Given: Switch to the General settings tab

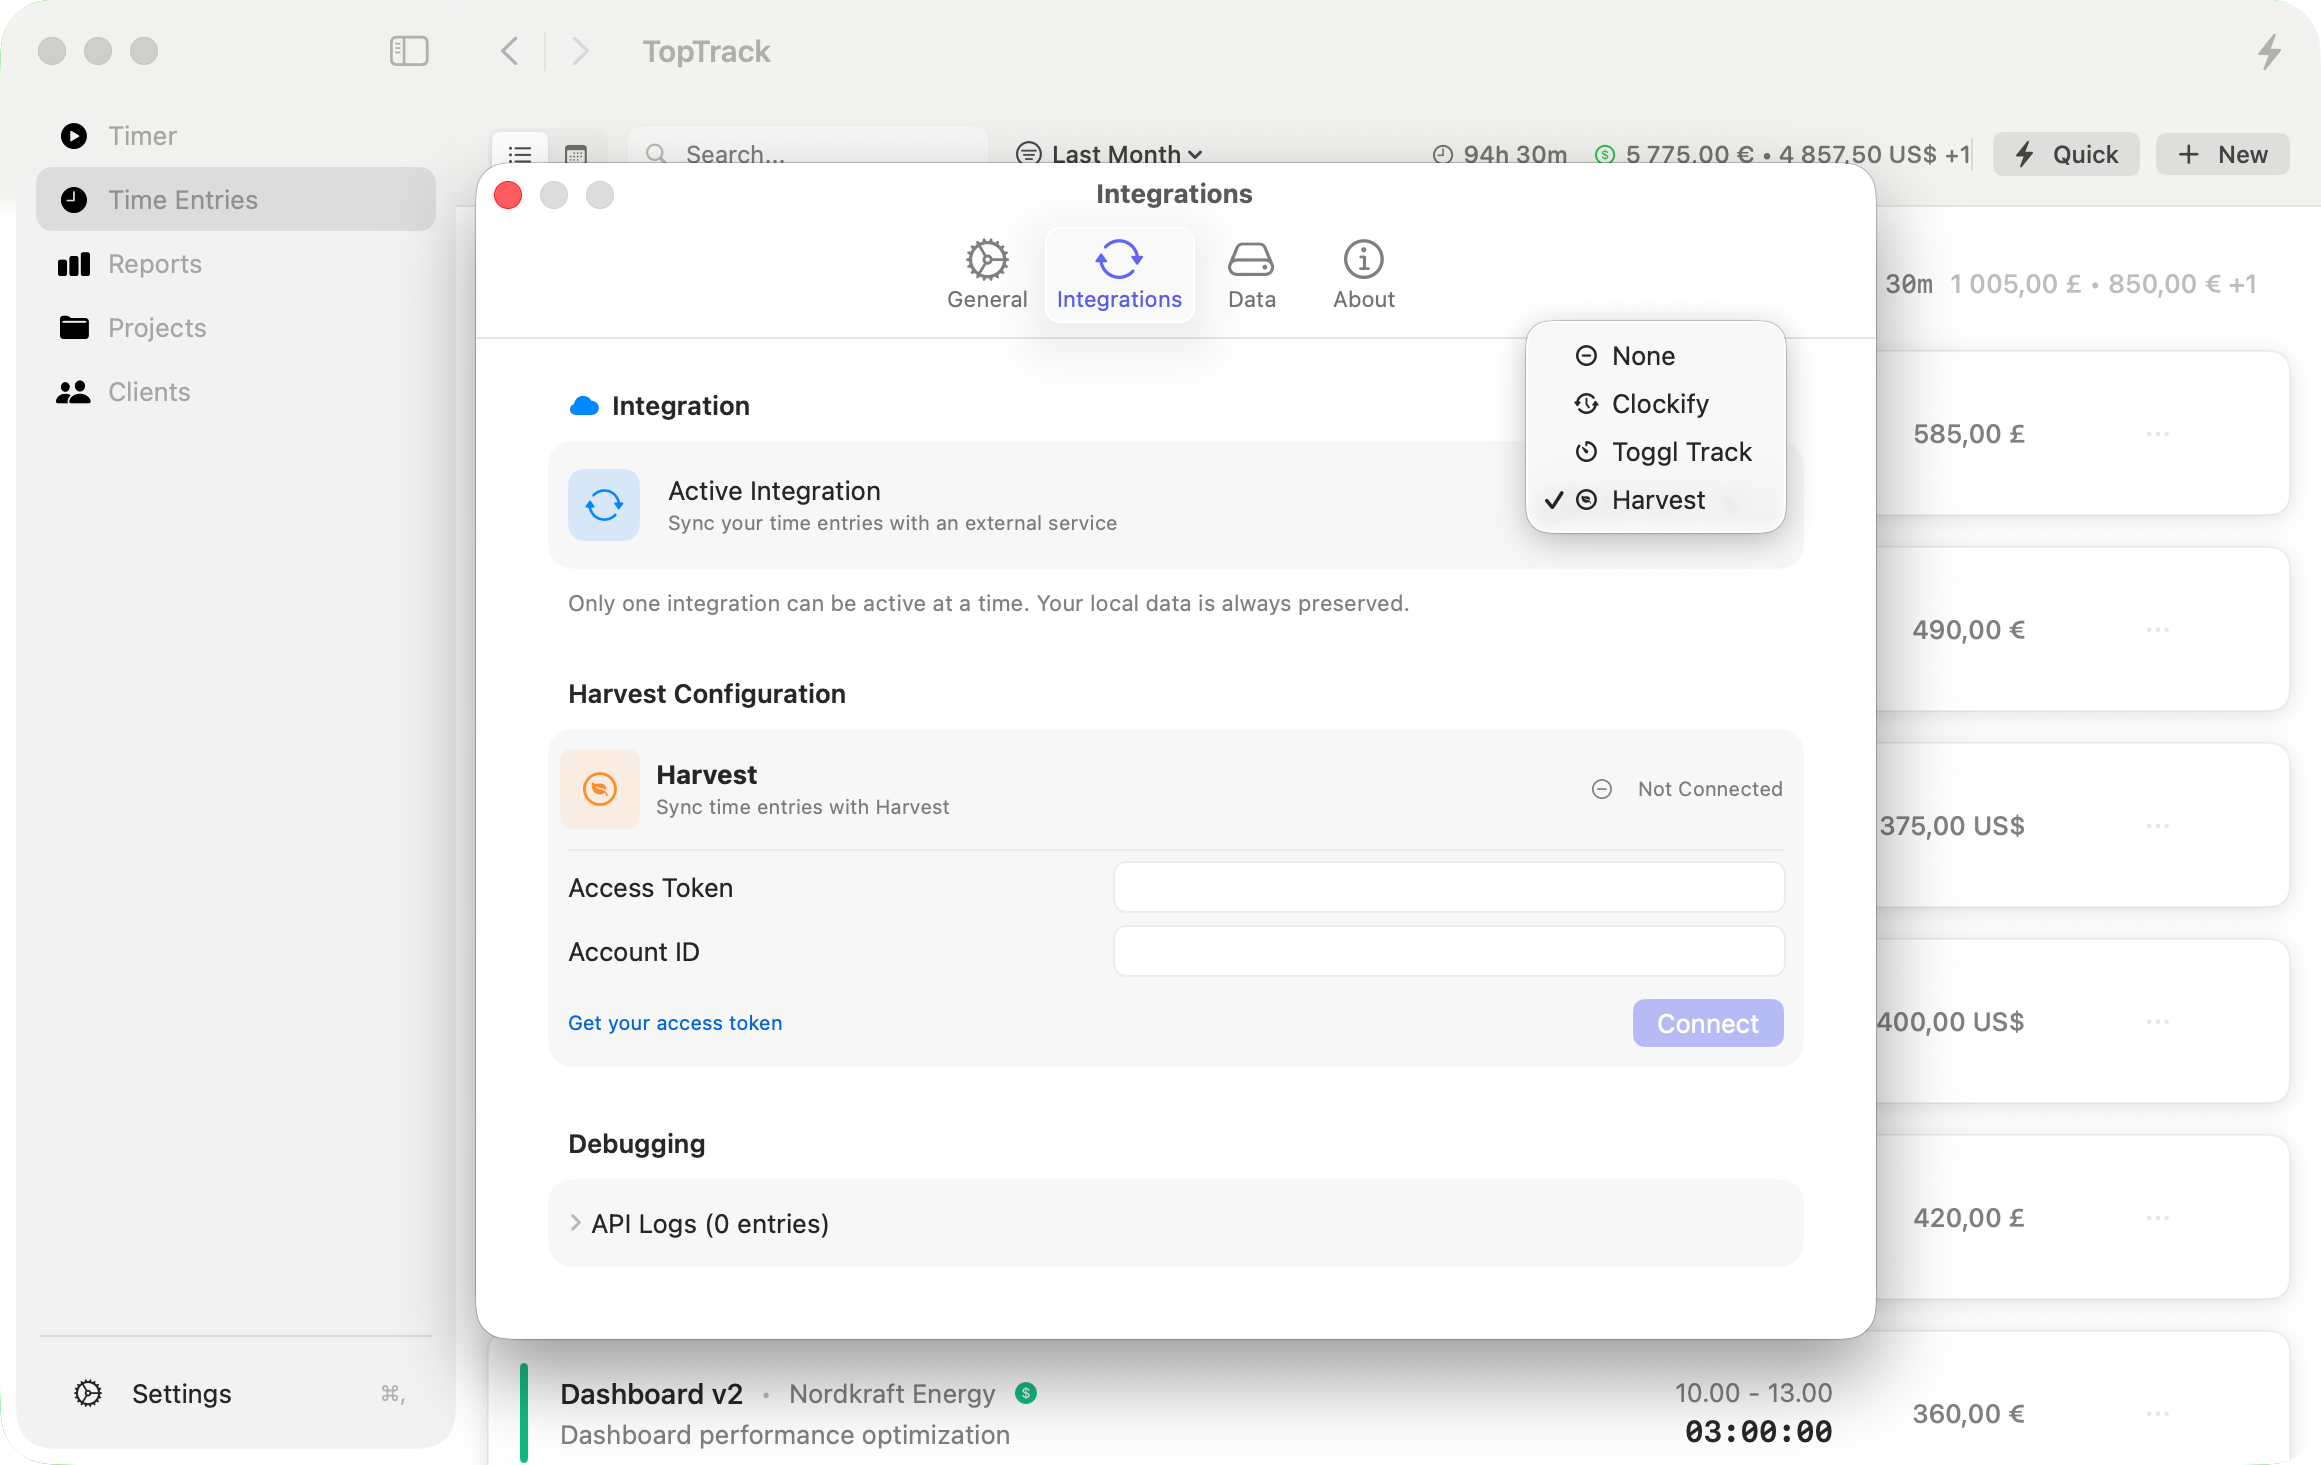Looking at the screenshot, I should click(987, 273).
